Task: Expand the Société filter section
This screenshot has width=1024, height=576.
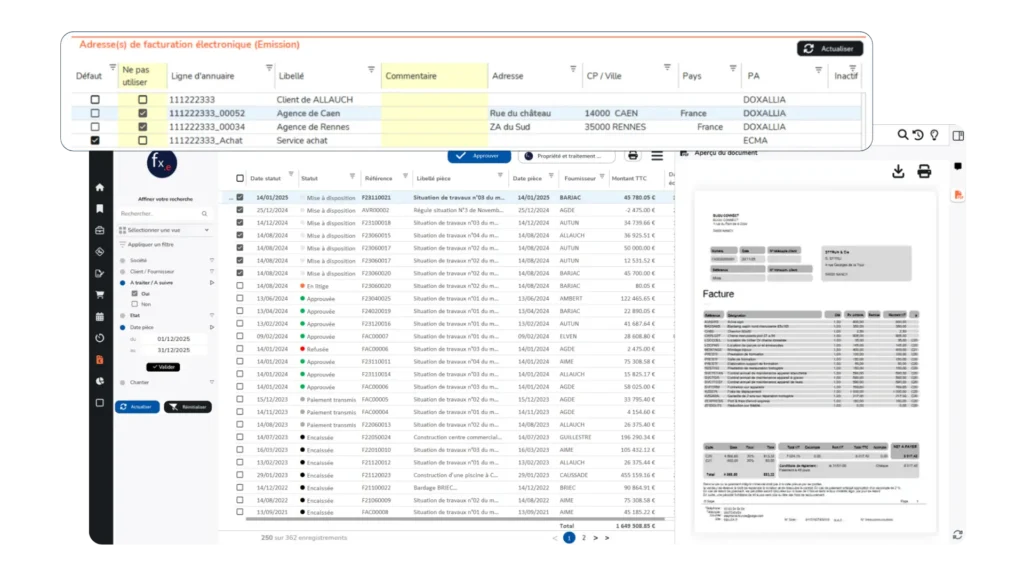Action: (x=211, y=260)
